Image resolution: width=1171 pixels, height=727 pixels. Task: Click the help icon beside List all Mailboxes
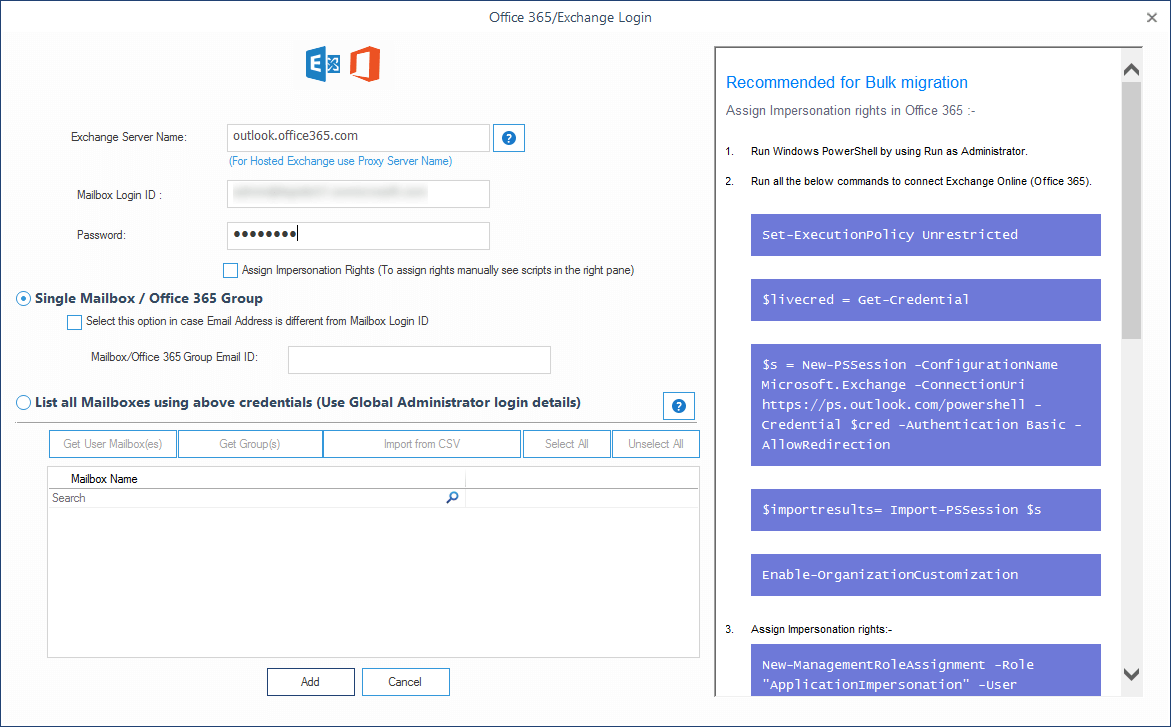click(x=678, y=406)
